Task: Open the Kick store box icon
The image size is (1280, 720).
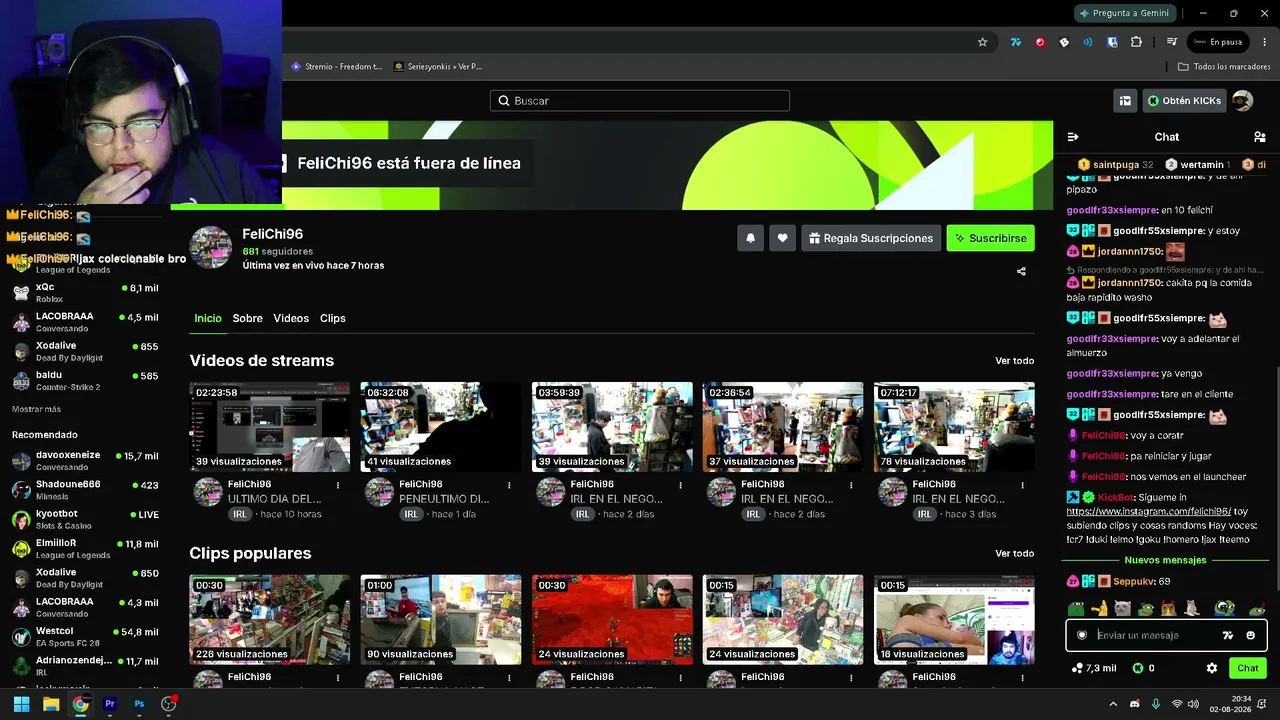Action: point(1125,101)
